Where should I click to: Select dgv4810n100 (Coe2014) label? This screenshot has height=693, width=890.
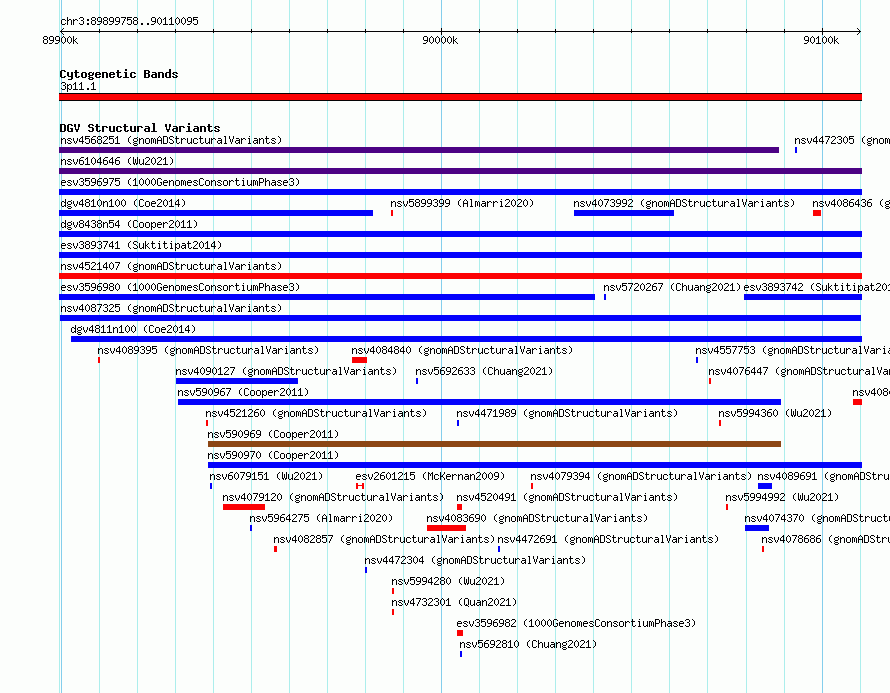point(123,203)
